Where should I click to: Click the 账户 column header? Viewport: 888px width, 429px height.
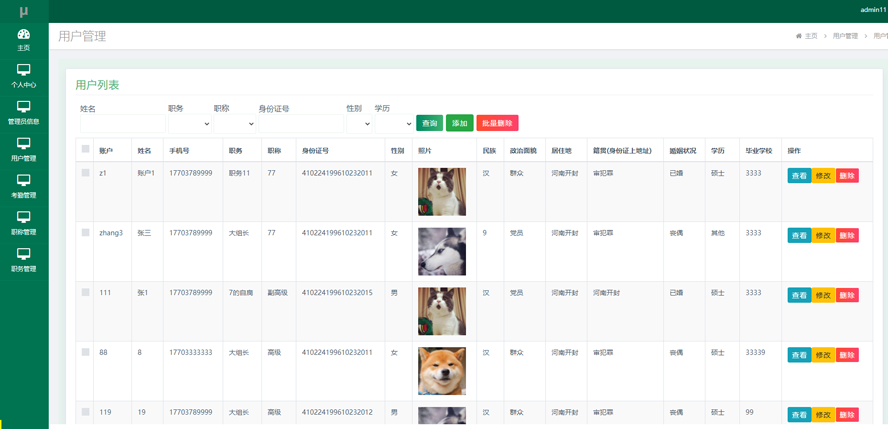106,151
